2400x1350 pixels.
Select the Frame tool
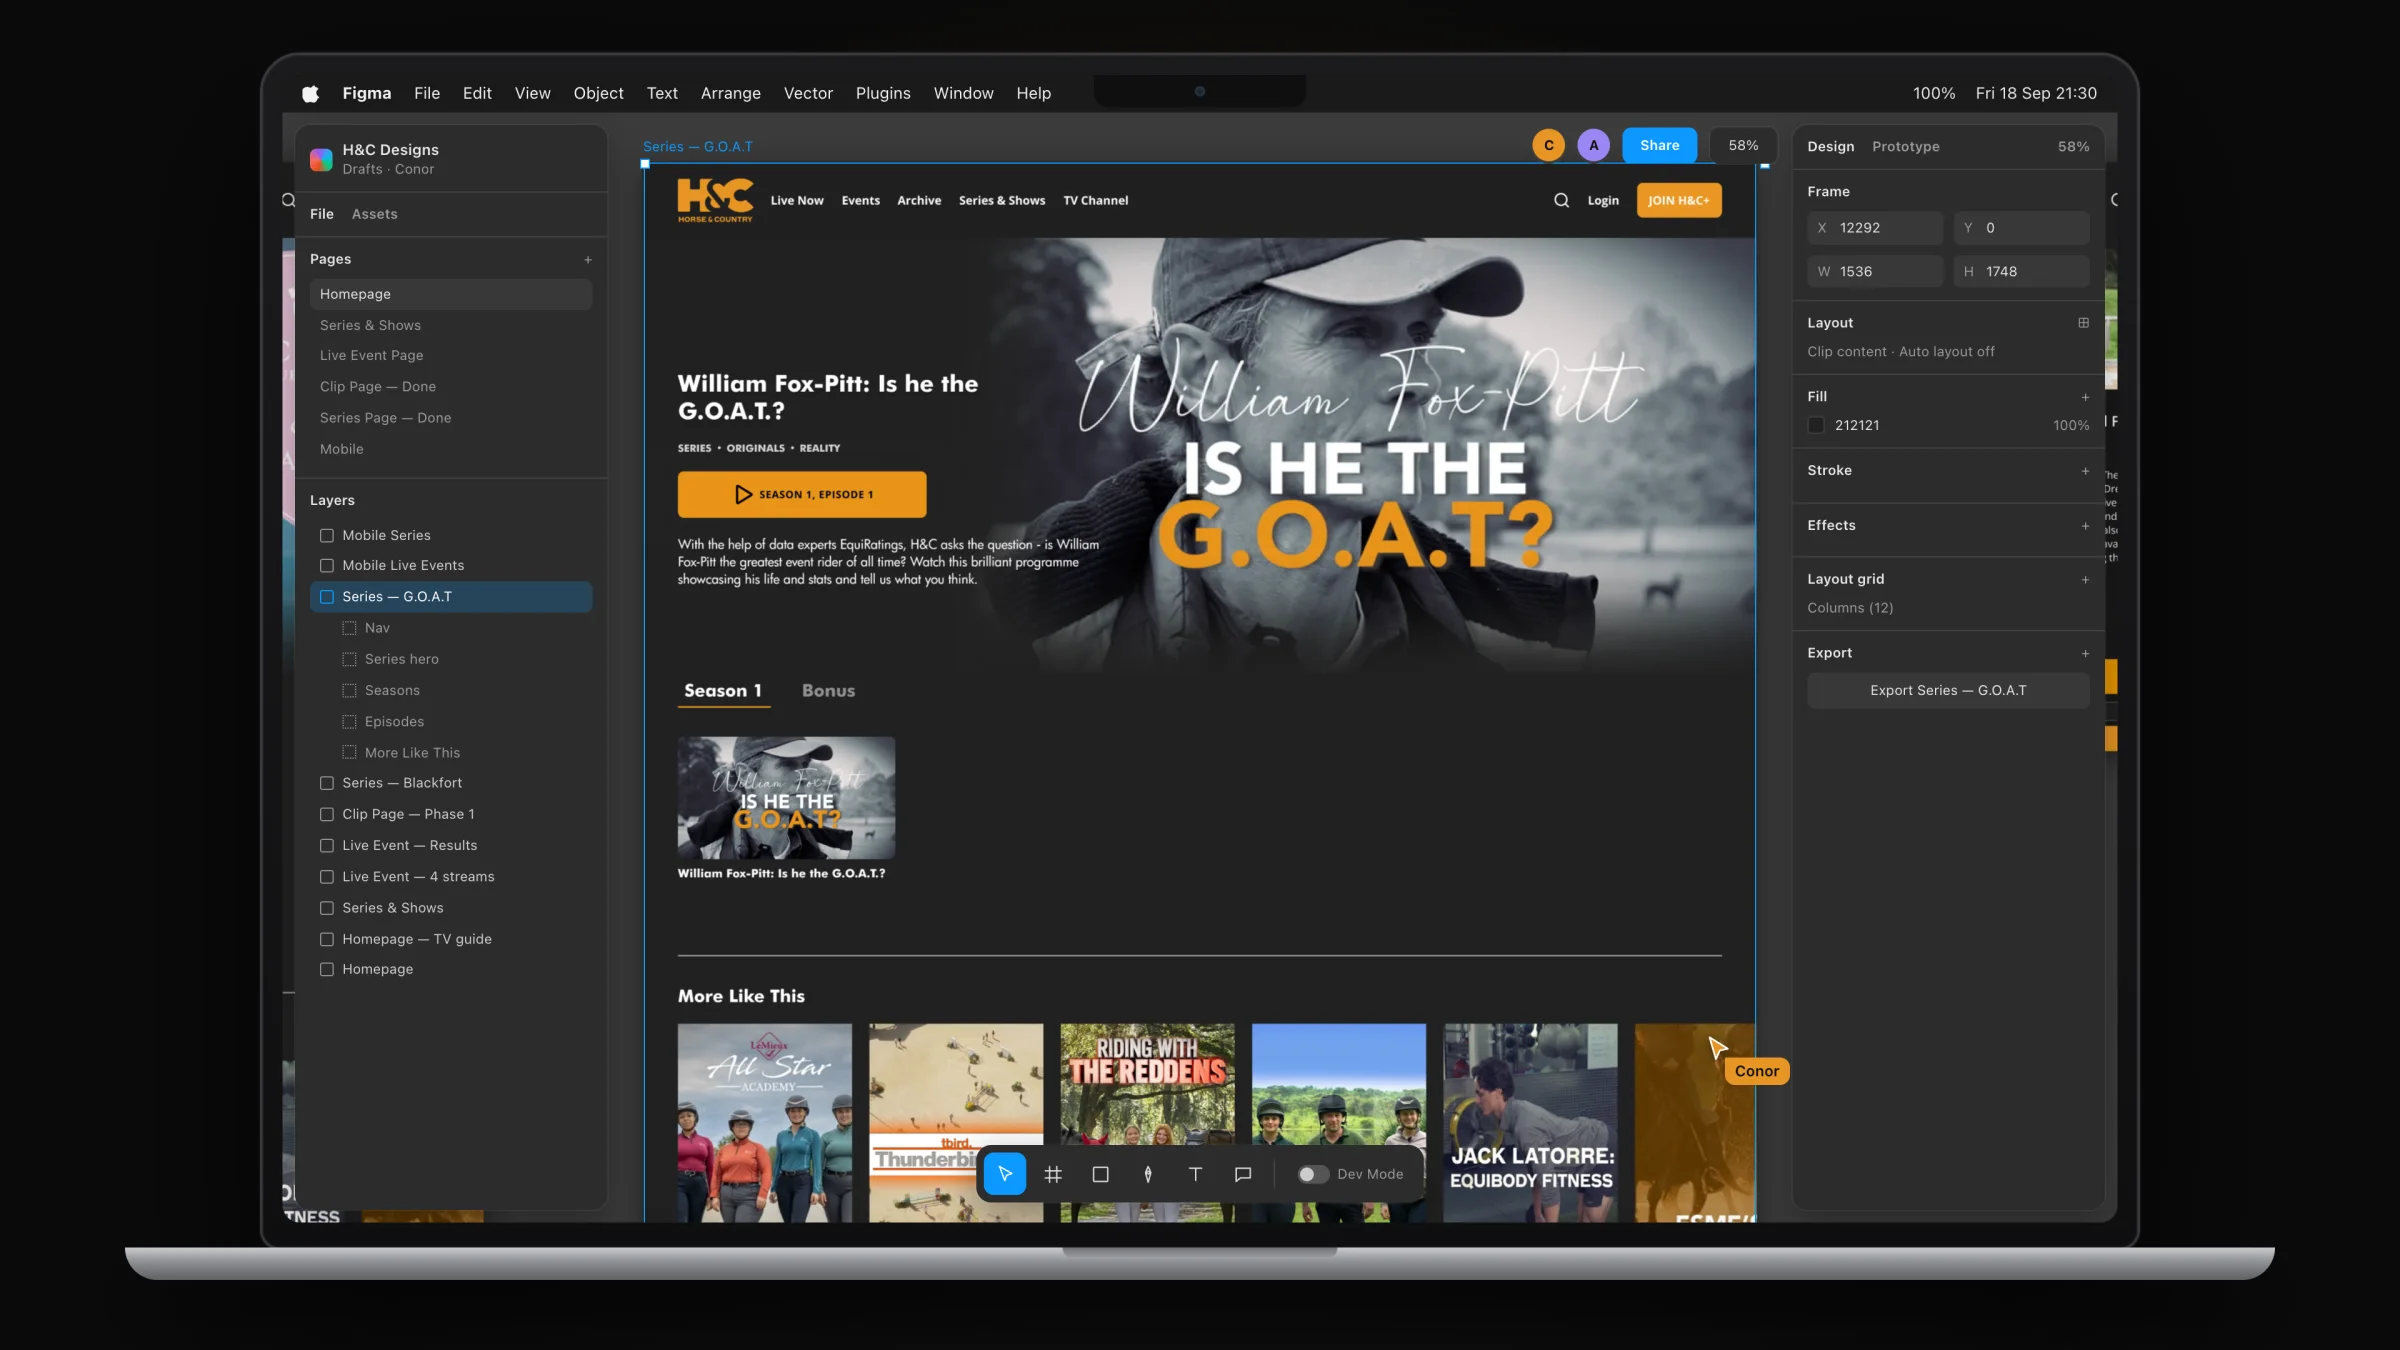pos(1053,1174)
